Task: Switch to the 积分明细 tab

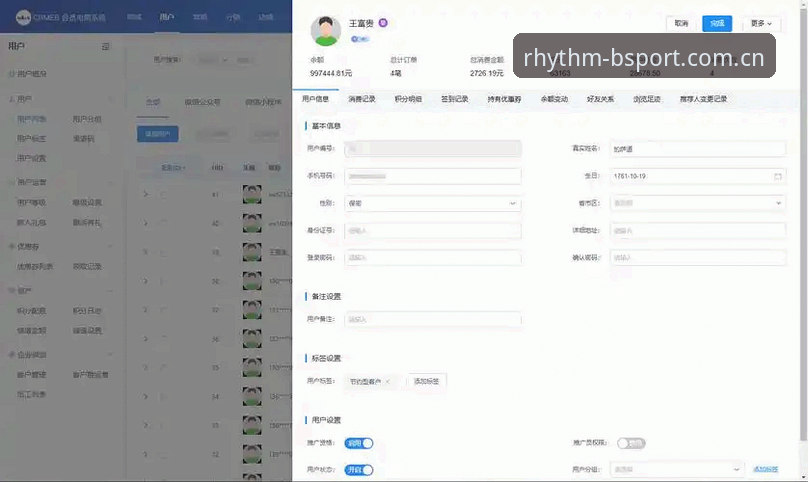Action: [x=408, y=99]
